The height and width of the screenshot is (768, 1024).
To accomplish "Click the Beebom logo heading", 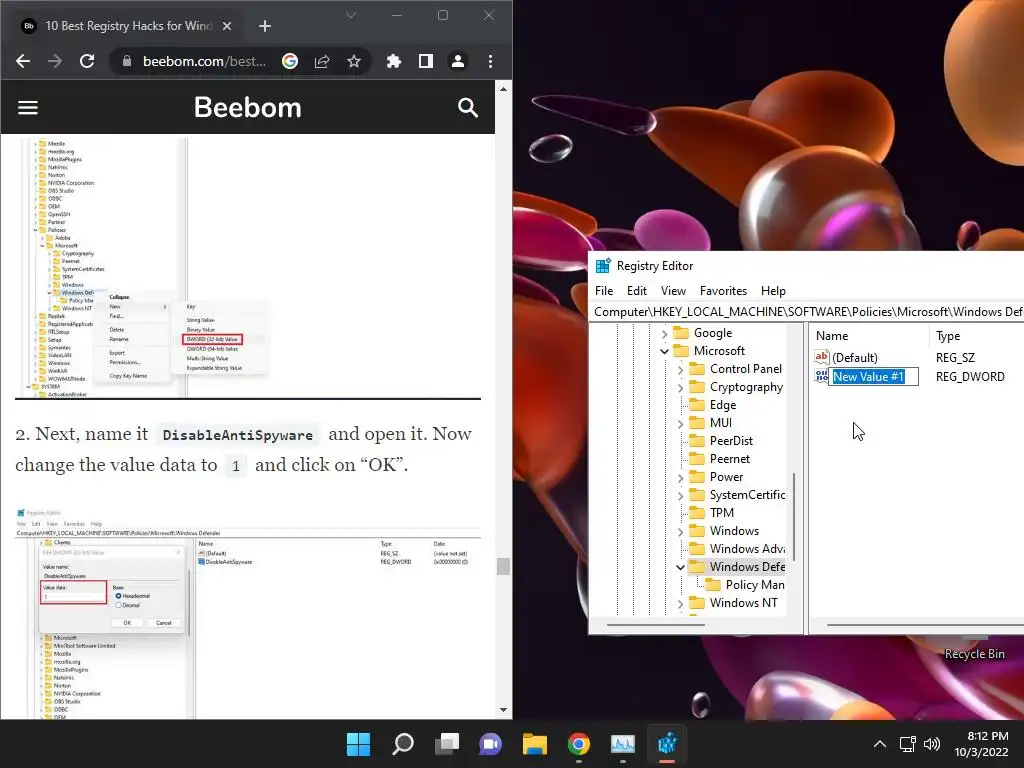I will pyautogui.click(x=248, y=108).
